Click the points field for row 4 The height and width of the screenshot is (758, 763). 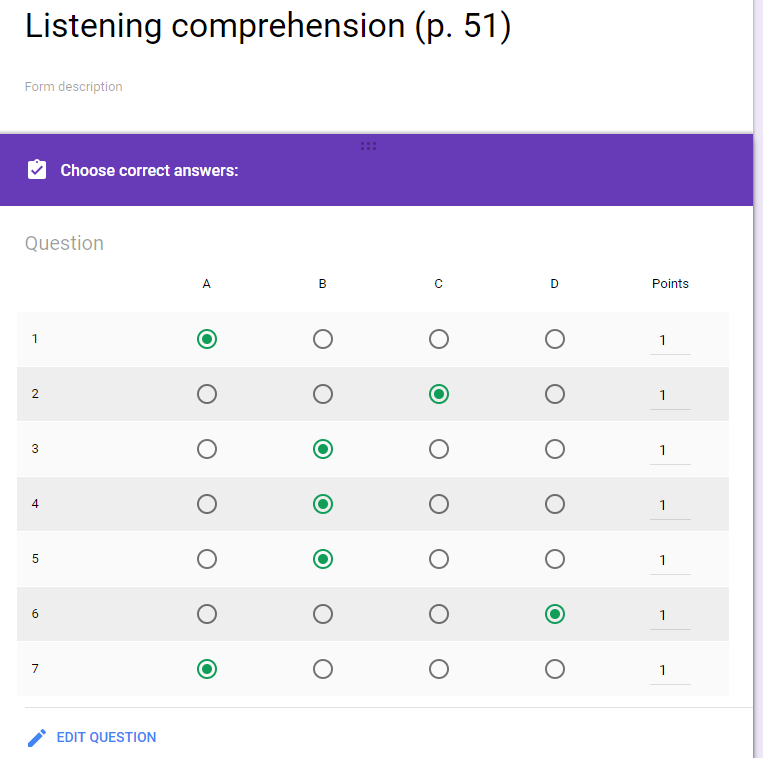pyautogui.click(x=669, y=506)
